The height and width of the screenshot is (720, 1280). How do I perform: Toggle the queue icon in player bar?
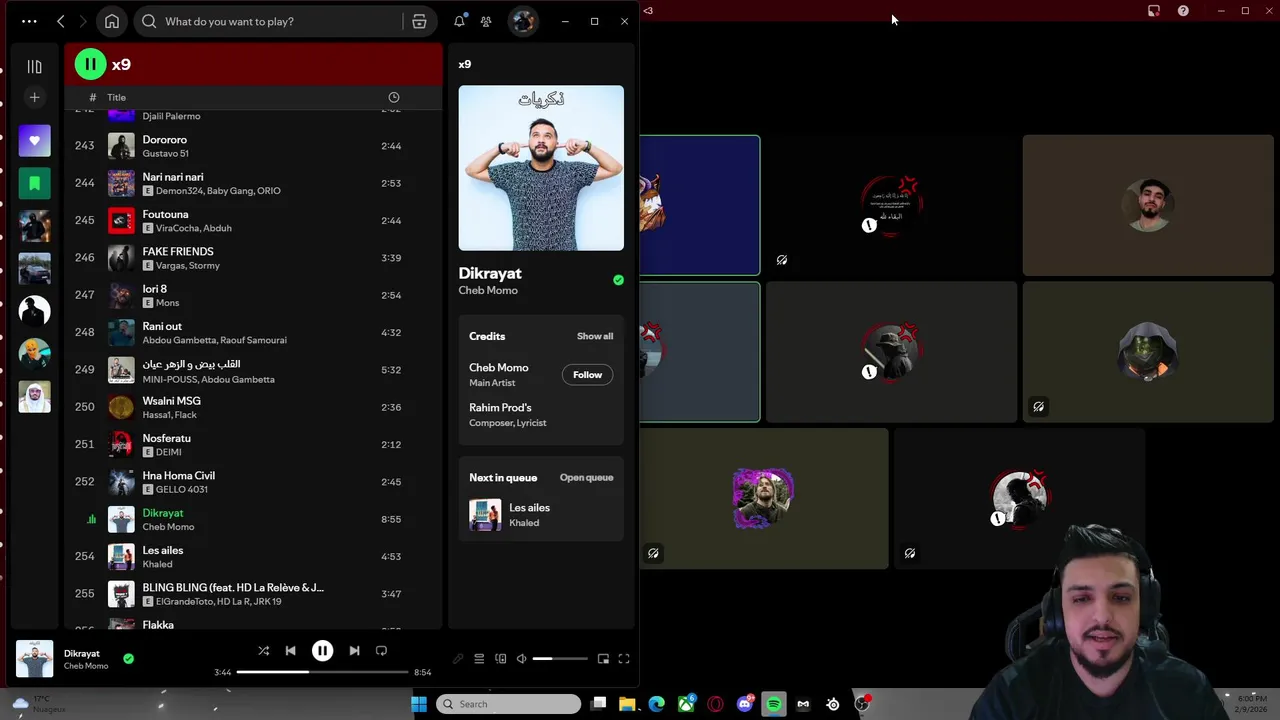point(479,659)
